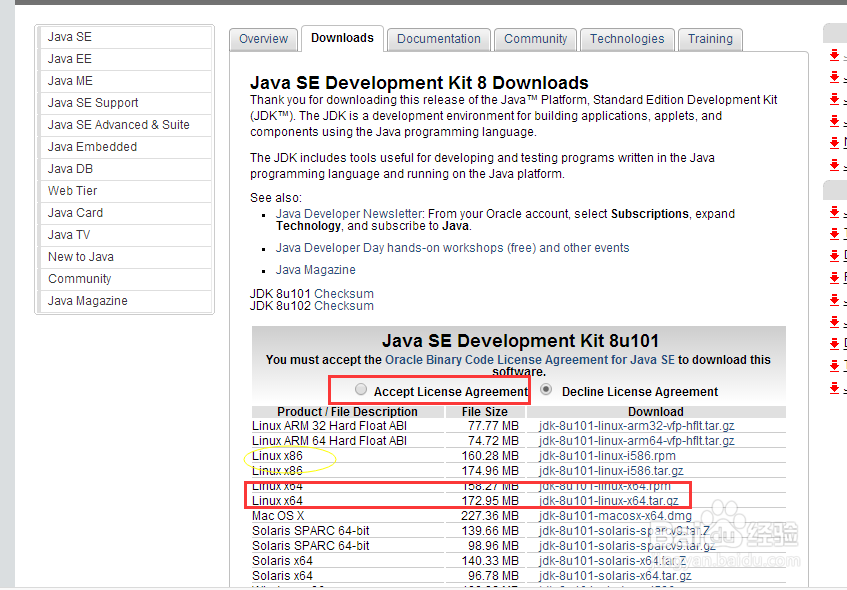Select New to Java in the sidebar
Screen dimensions: 847x590
(80, 256)
